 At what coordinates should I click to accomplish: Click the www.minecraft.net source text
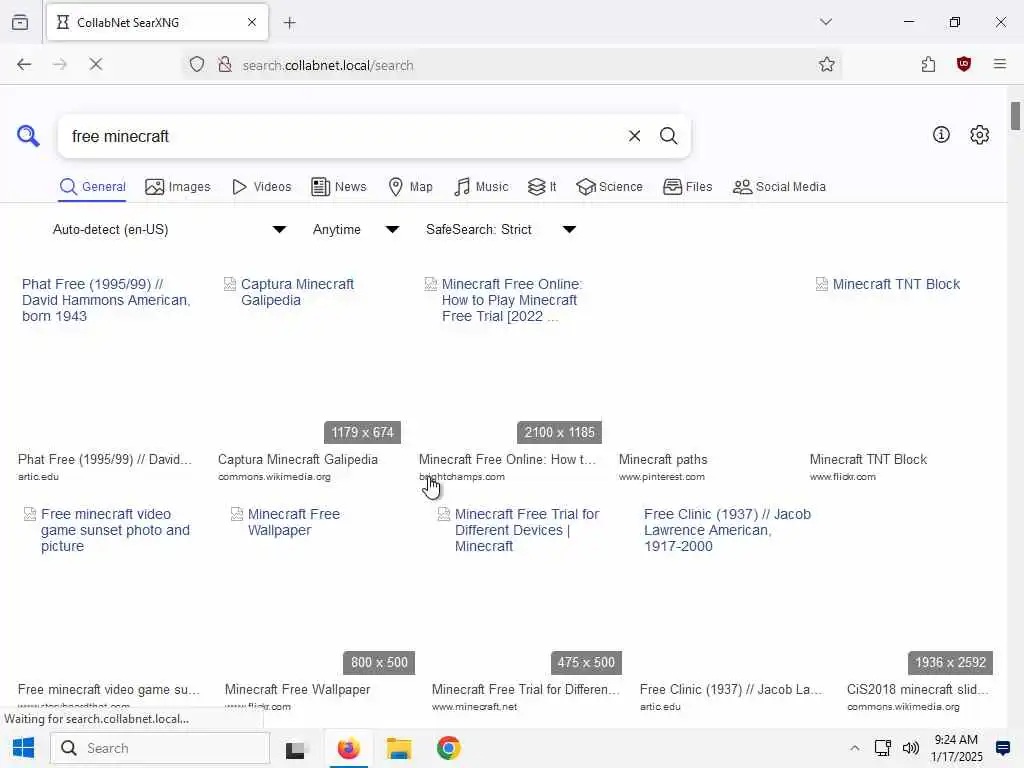tap(474, 707)
